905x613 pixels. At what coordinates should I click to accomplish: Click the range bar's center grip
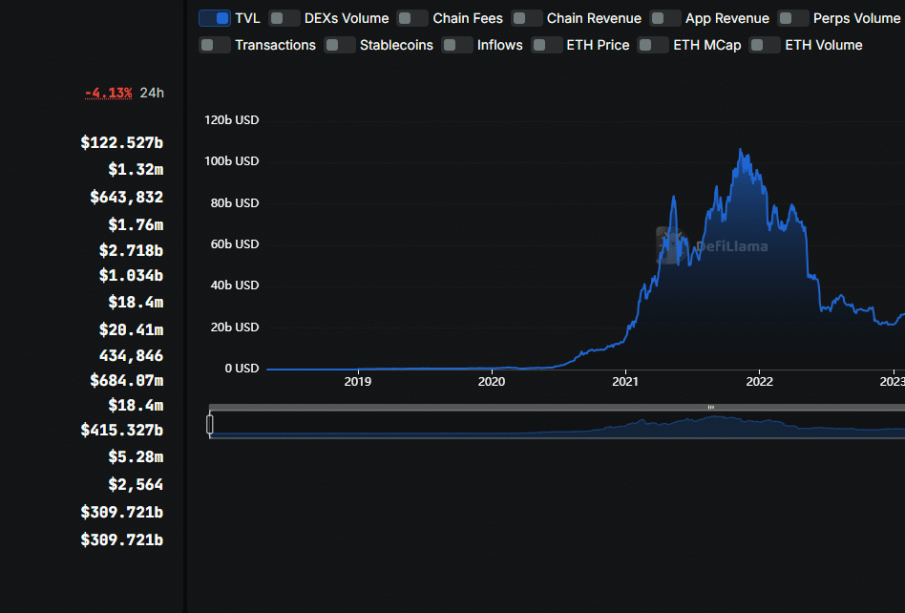(x=711, y=408)
